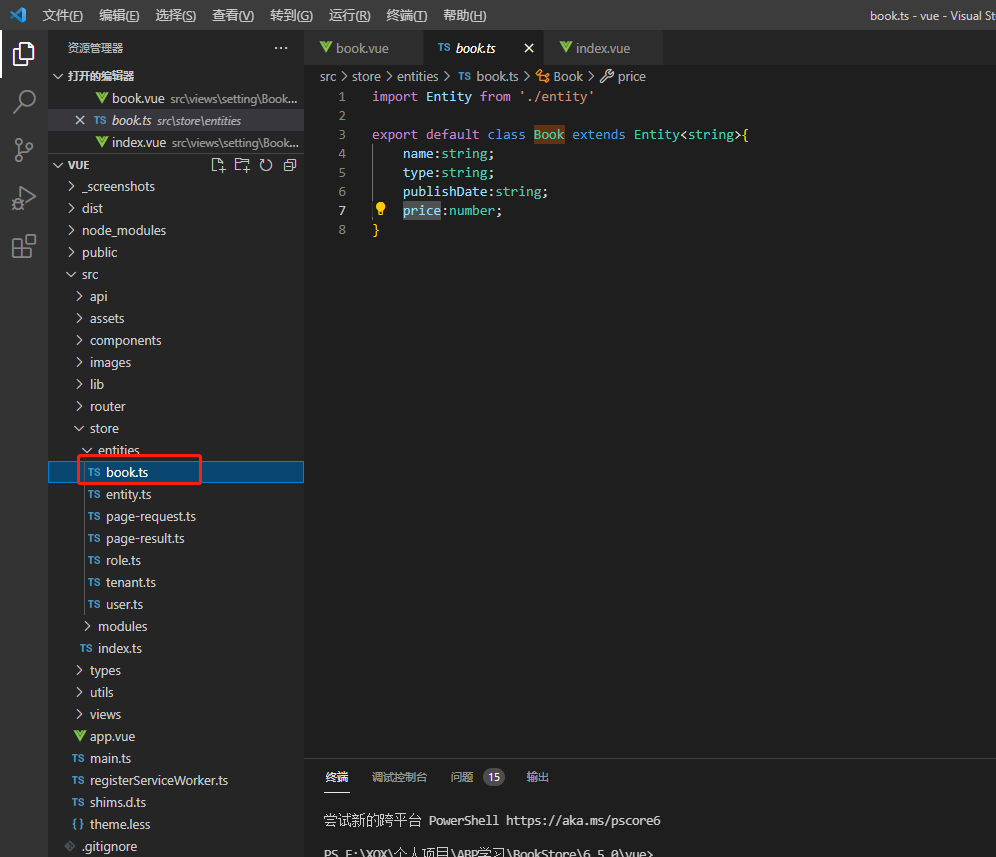
Task: Open the explorer more actions ellipsis
Action: coord(281,48)
